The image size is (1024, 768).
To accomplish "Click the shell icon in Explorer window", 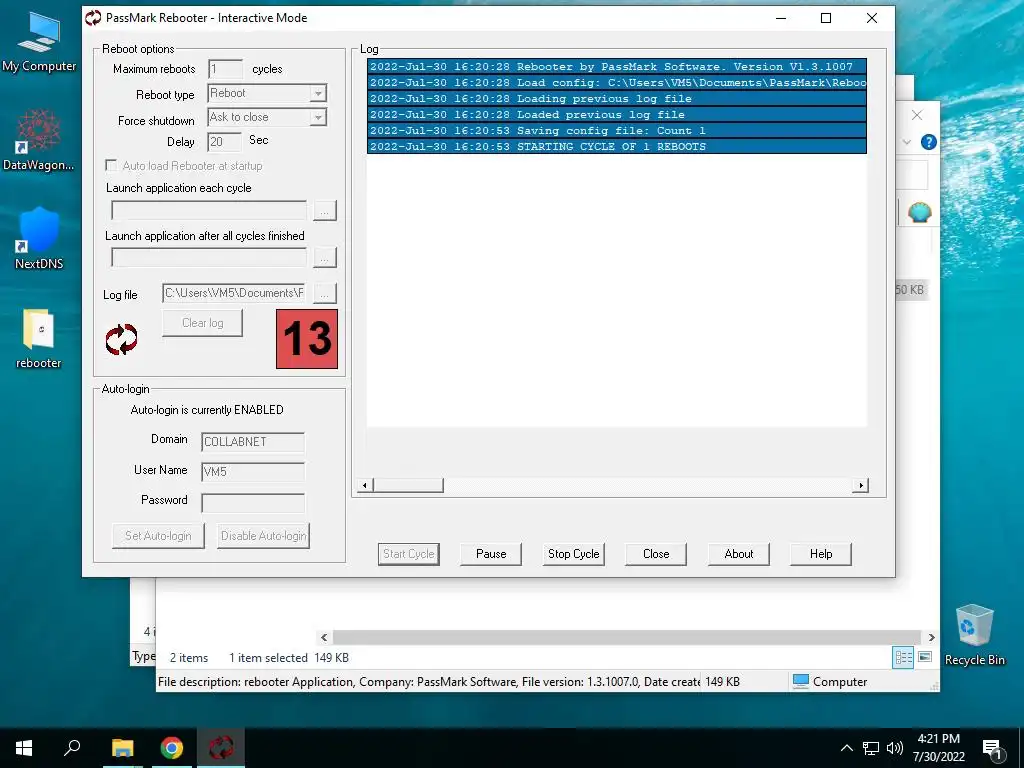I will click(x=920, y=212).
